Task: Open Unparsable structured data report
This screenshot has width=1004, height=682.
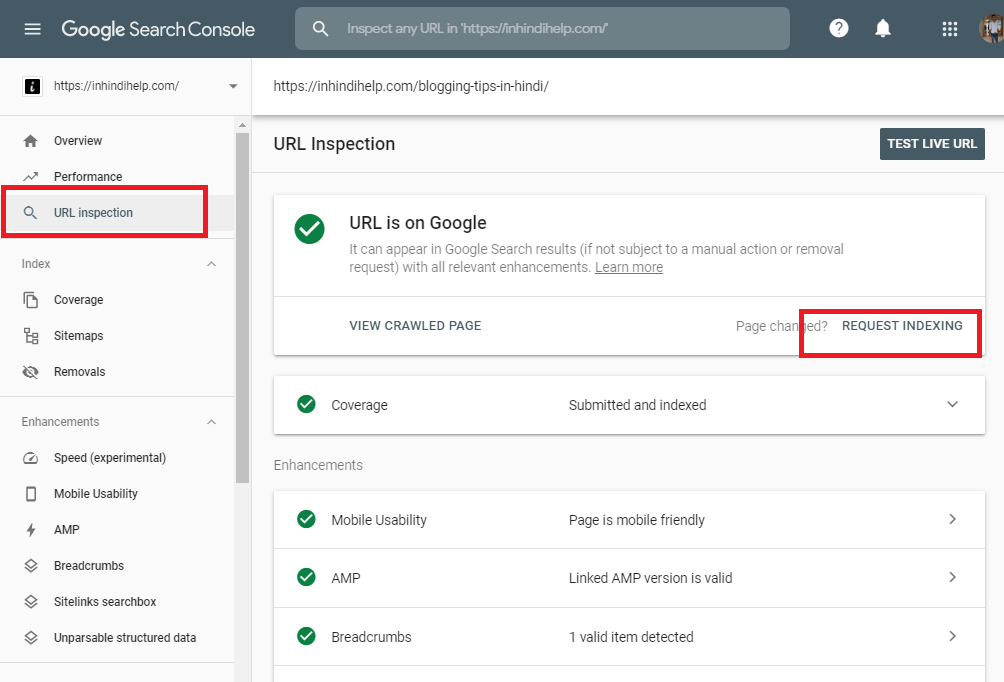Action: (x=125, y=637)
